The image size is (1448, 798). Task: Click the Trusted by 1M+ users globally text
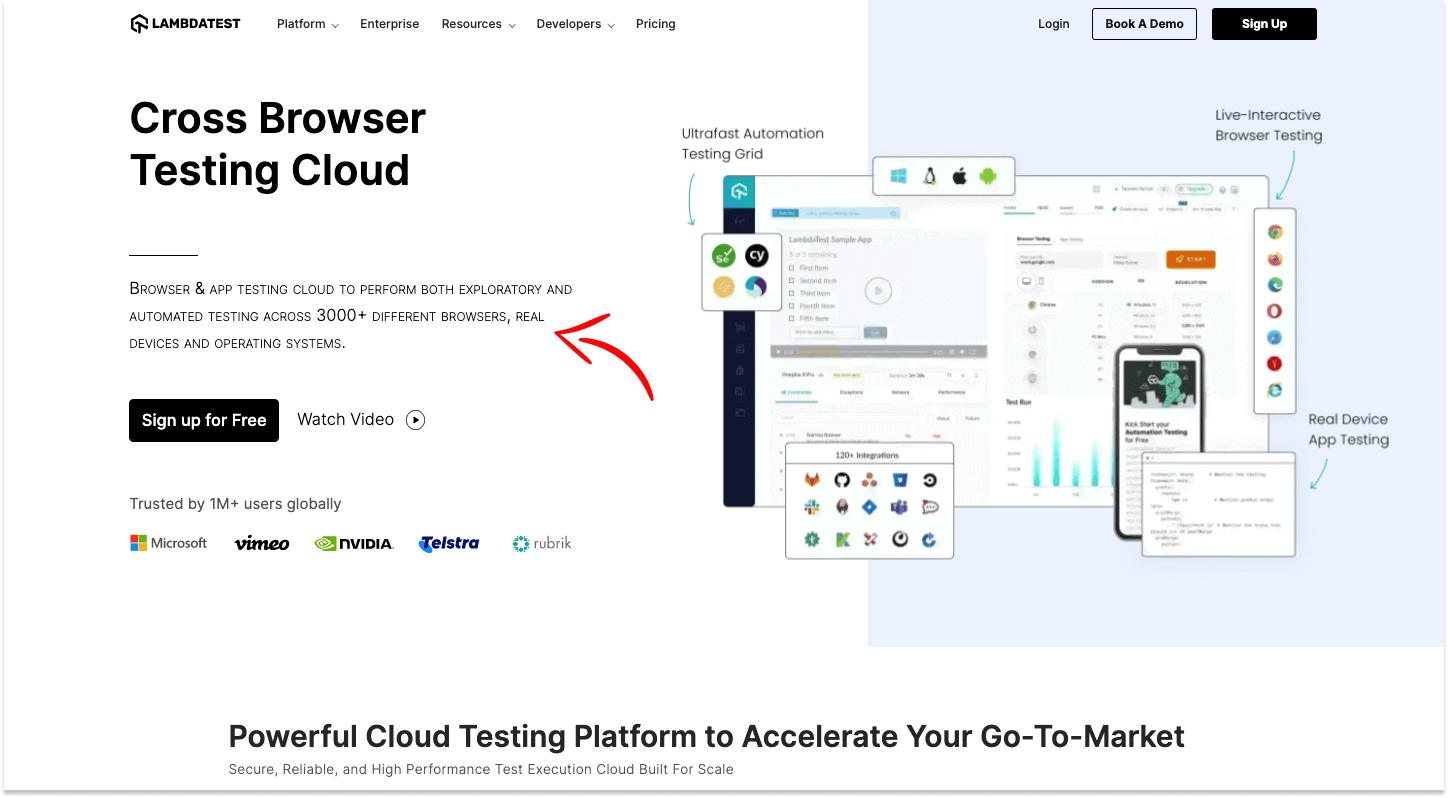[236, 504]
